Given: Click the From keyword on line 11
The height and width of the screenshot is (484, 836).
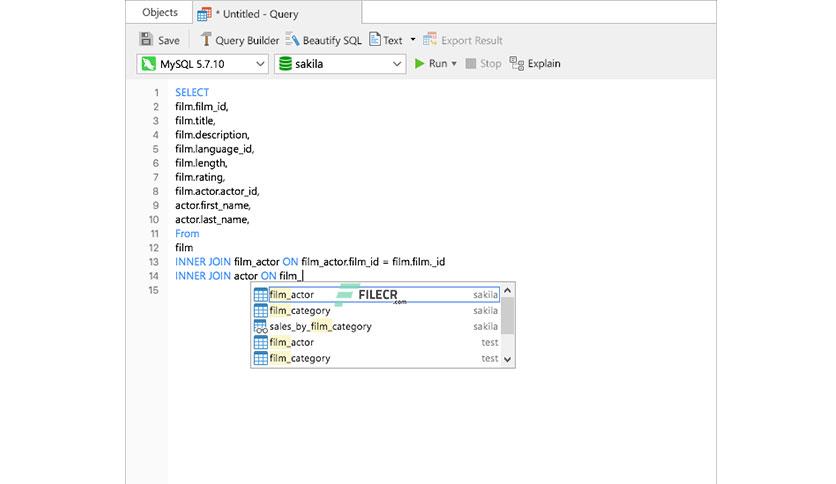Looking at the screenshot, I should [187, 233].
